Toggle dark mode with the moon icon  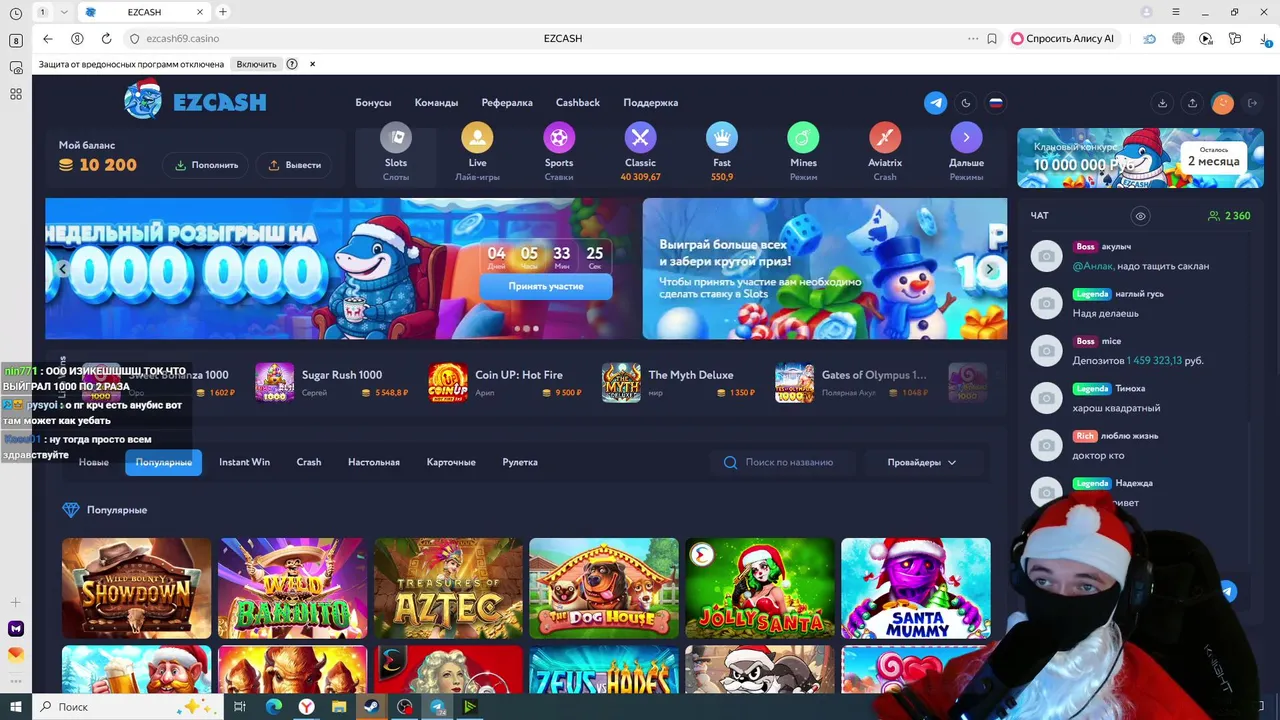(x=965, y=103)
